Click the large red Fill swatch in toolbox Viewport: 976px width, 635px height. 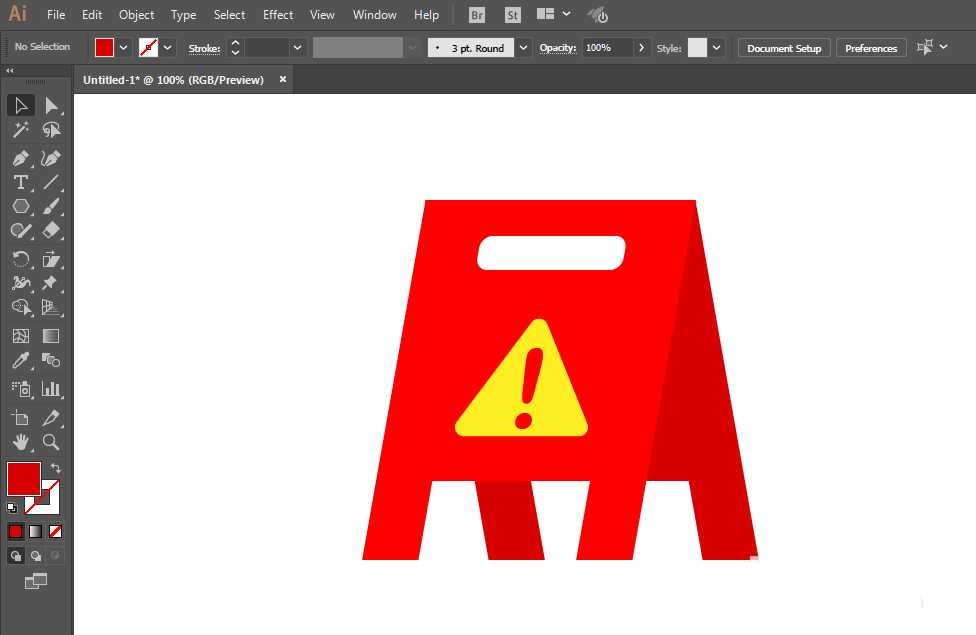click(x=23, y=478)
